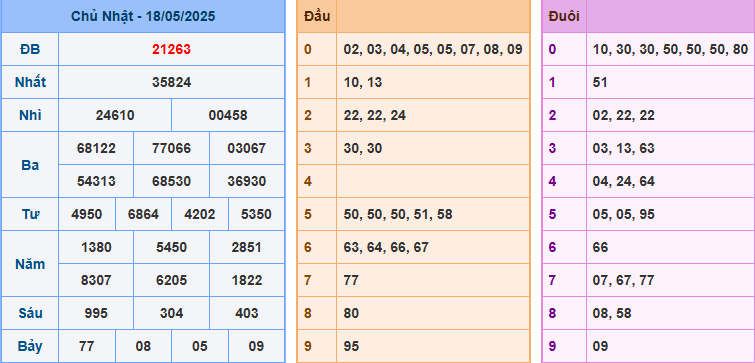Click the Bảy row label
Viewport: 755px width, 363px height.
tap(30, 346)
